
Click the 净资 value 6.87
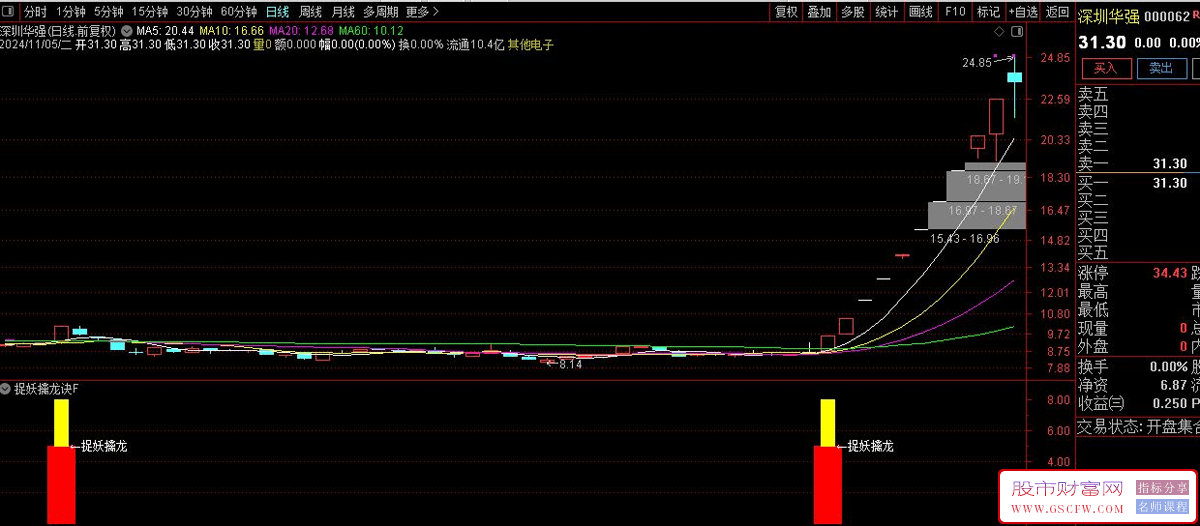1173,385
